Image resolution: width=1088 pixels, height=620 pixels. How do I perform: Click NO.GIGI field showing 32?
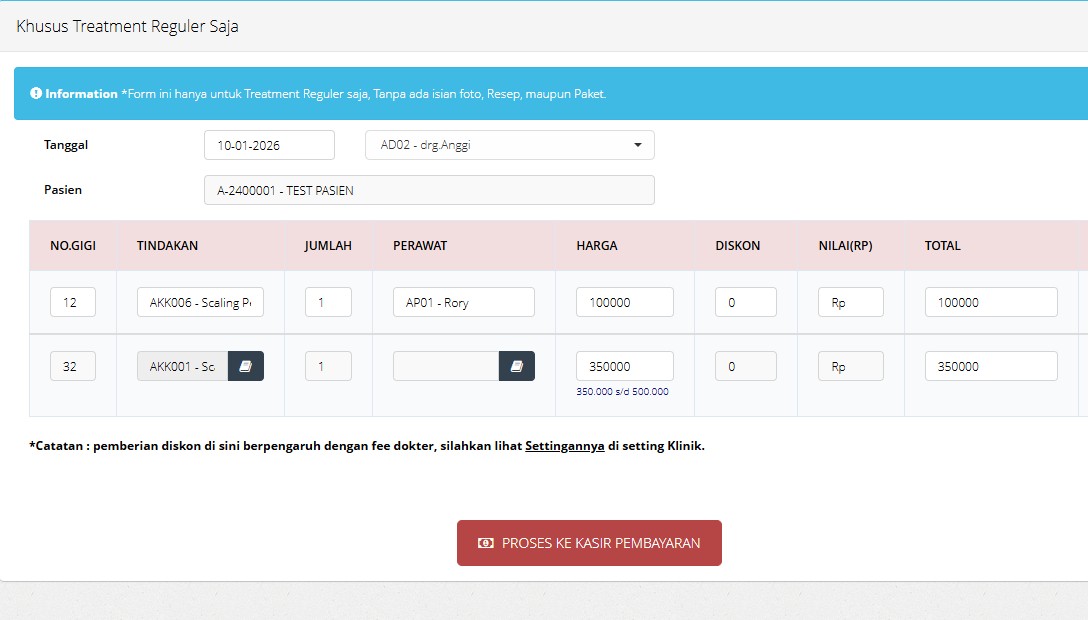pos(72,366)
